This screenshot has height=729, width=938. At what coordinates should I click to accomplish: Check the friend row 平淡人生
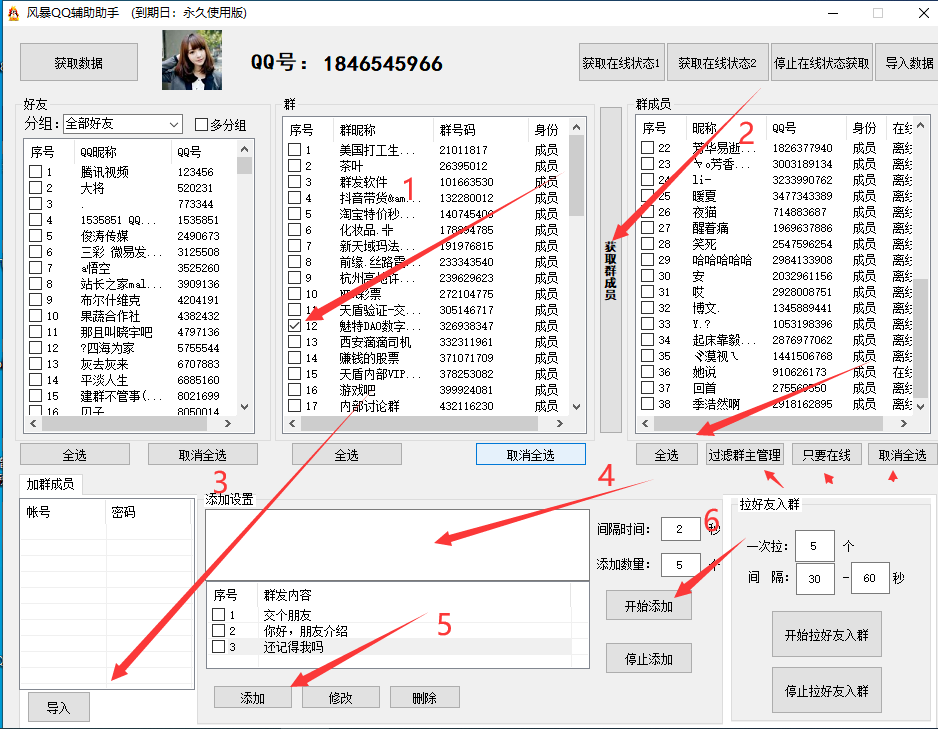point(35,380)
